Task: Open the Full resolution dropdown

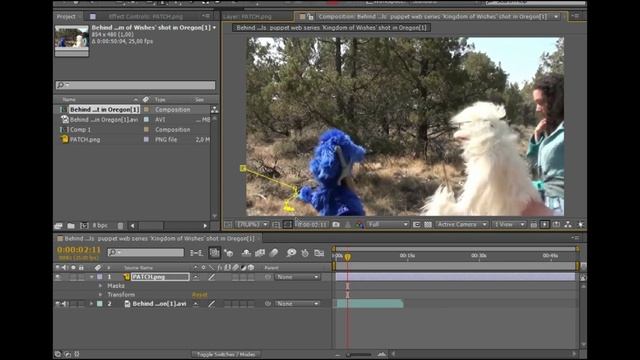Action: (388, 224)
